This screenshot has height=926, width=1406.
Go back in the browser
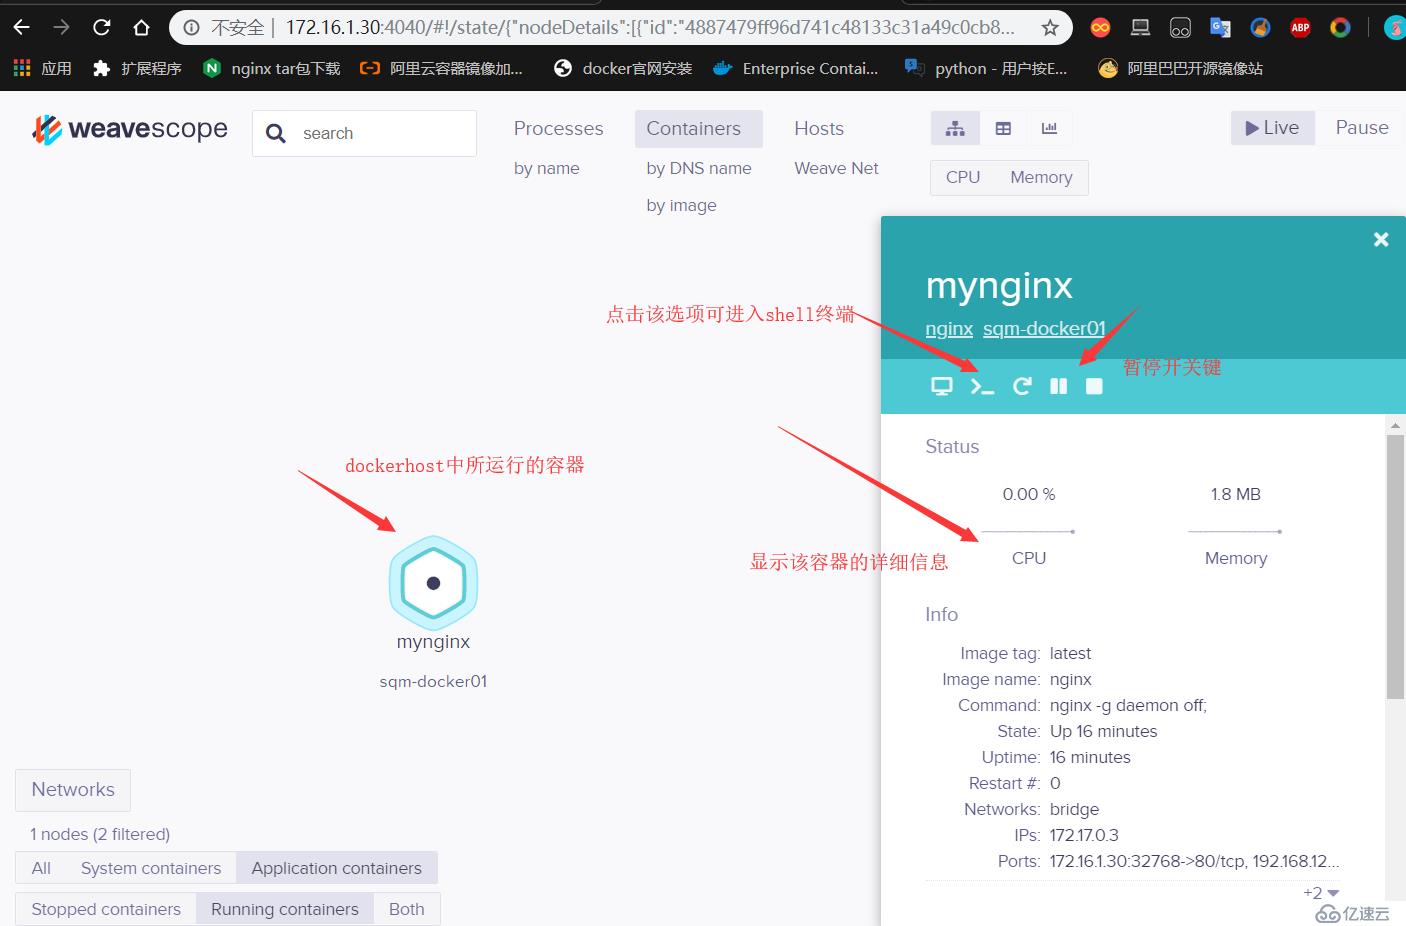coord(21,27)
